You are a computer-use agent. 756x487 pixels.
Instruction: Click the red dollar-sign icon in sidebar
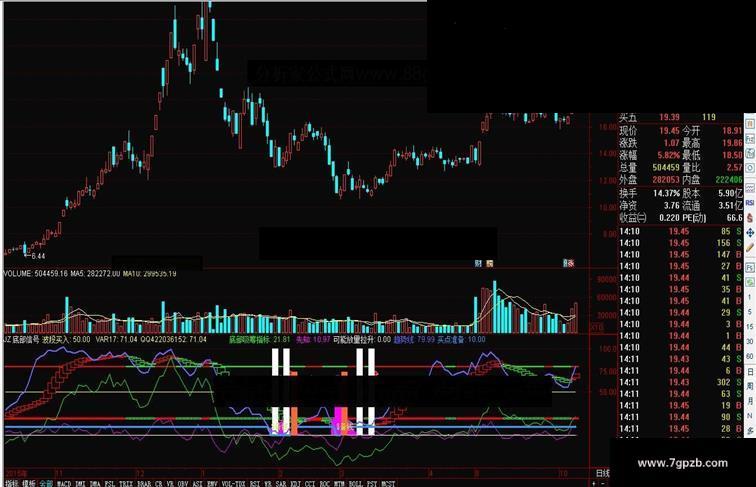tap(750, 217)
